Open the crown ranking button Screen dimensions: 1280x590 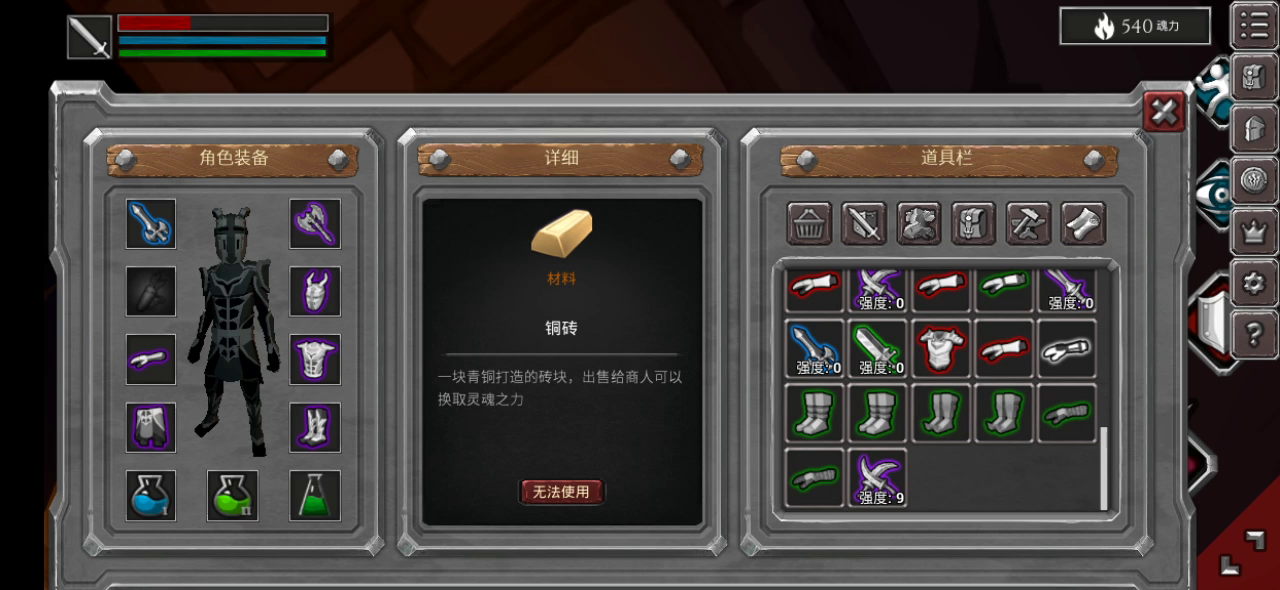pos(1254,232)
